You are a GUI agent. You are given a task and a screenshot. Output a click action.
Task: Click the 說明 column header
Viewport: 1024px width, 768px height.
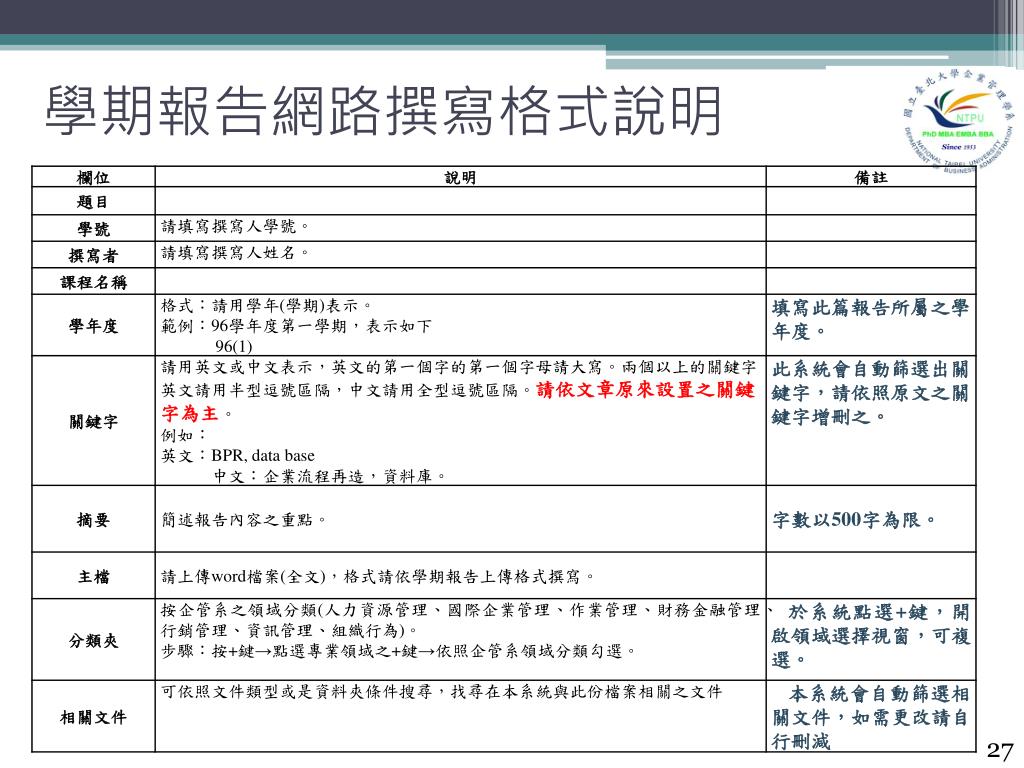(x=460, y=178)
